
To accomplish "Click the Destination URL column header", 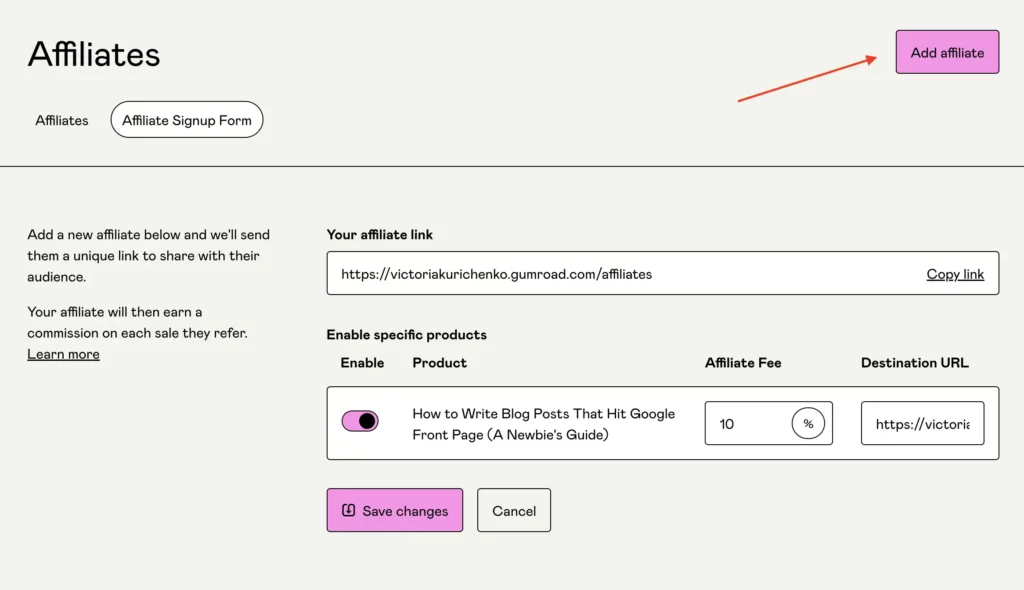I will pos(914,363).
